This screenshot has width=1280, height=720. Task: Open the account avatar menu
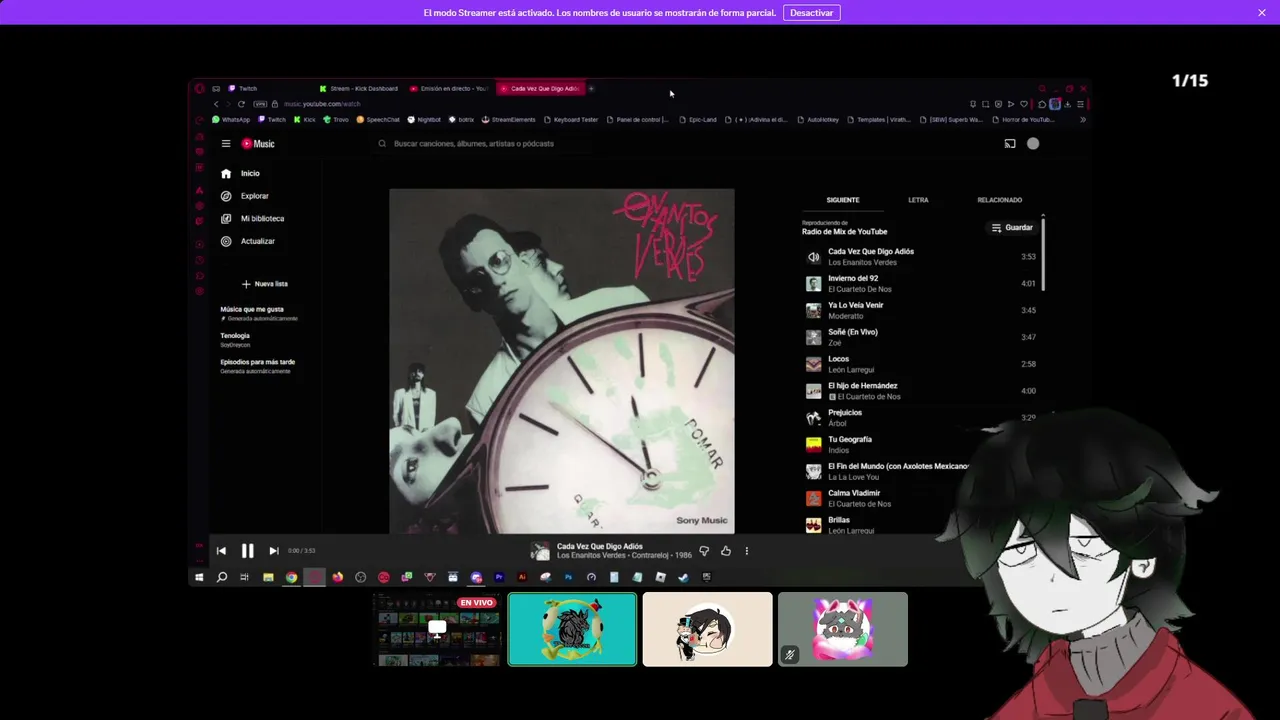coord(1033,144)
